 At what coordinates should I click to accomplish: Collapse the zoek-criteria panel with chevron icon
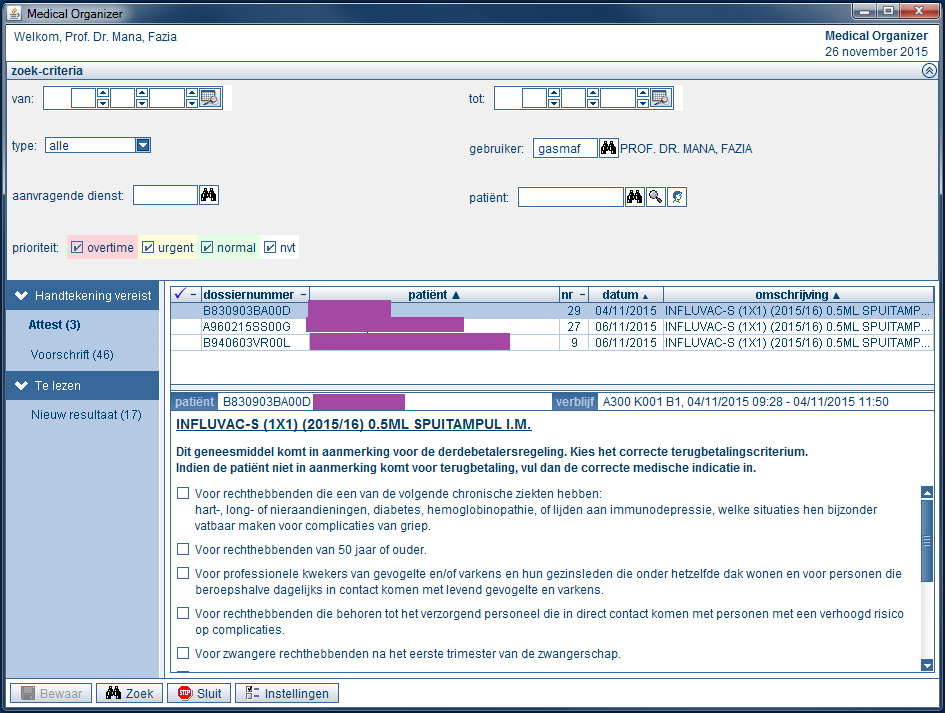coord(928,71)
